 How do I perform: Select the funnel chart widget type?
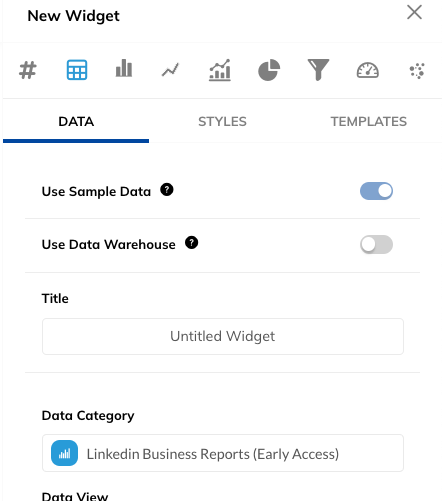[318, 70]
